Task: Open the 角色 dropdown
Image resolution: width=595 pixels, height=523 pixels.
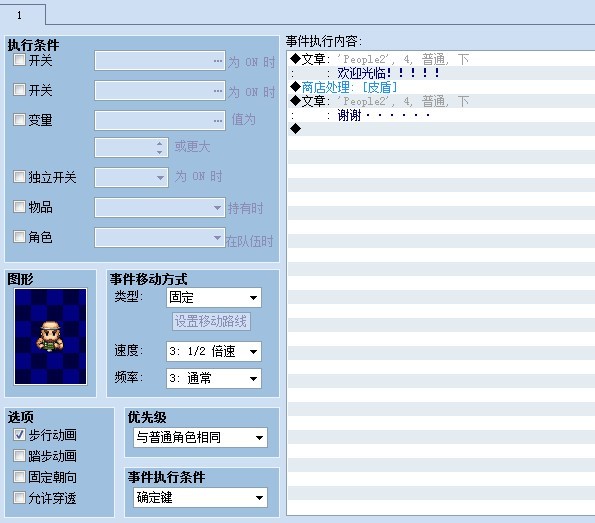Action: [160, 238]
